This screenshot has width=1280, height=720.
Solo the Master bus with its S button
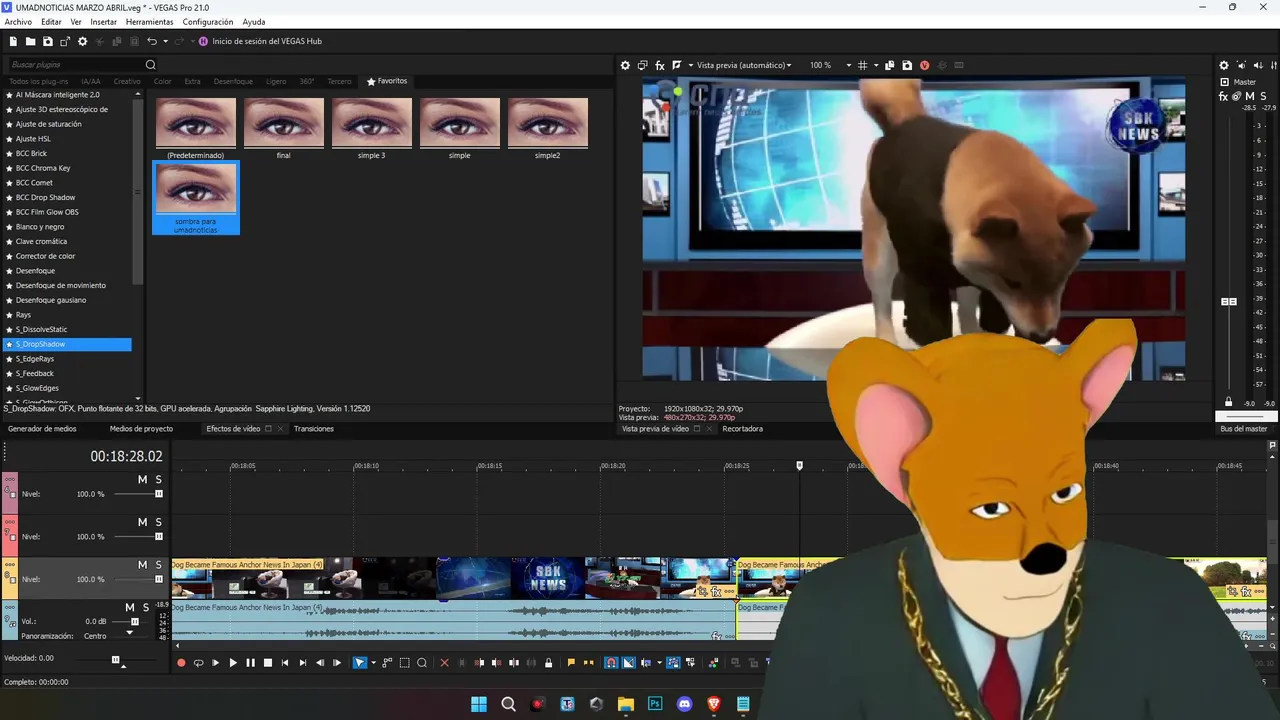pos(1264,96)
